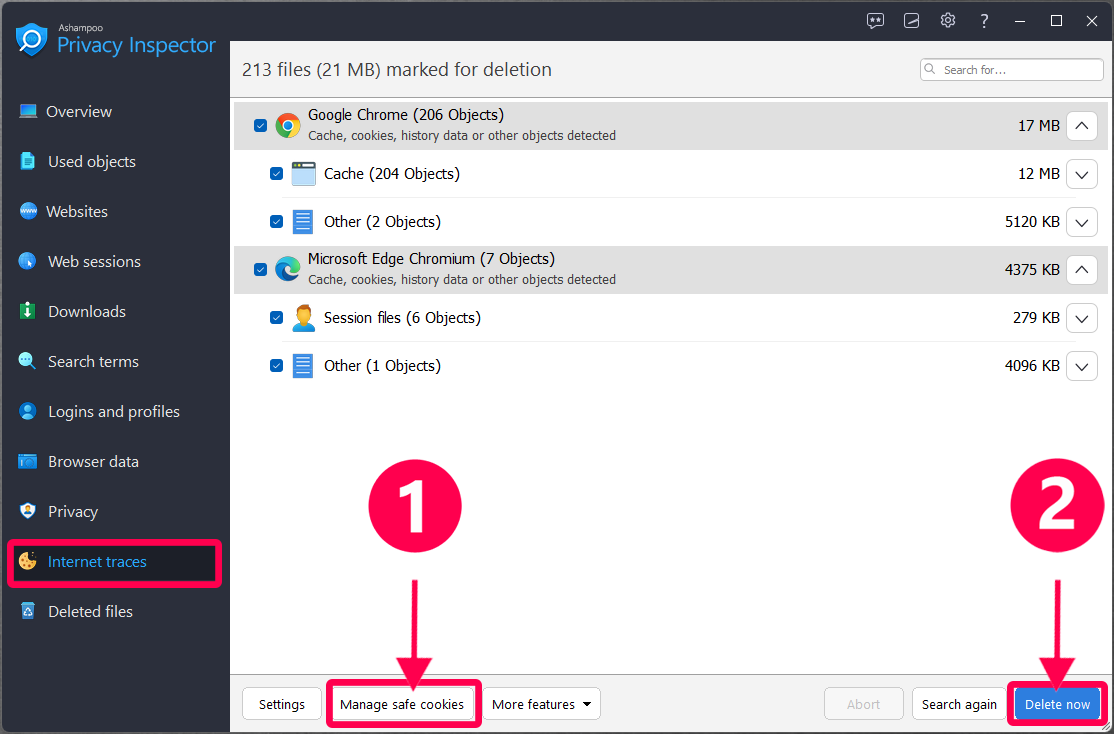The width and height of the screenshot is (1114, 734).
Task: Click the Cache window icon under Chrome
Action: click(x=303, y=173)
